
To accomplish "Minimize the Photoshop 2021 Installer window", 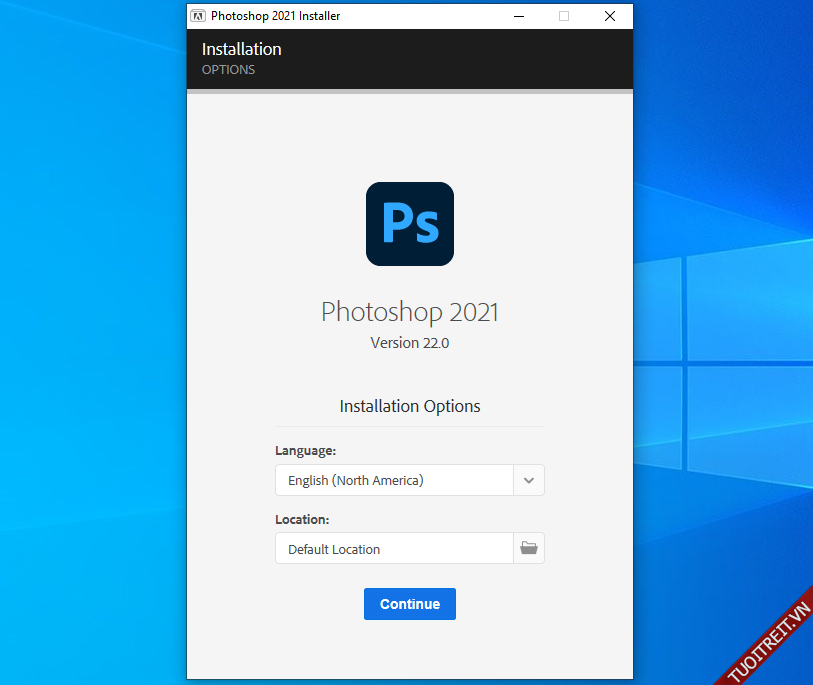I will (x=518, y=16).
